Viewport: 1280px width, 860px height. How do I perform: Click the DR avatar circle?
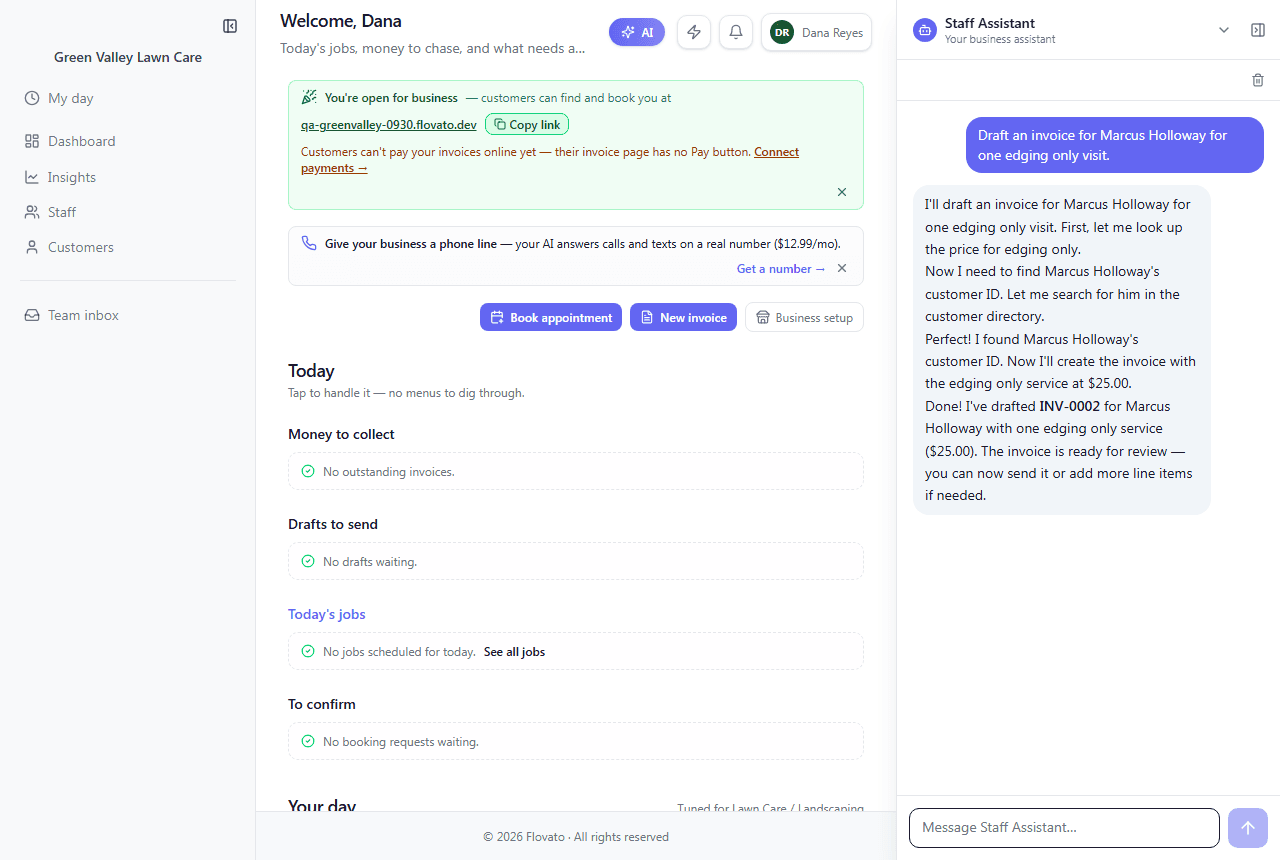782,32
